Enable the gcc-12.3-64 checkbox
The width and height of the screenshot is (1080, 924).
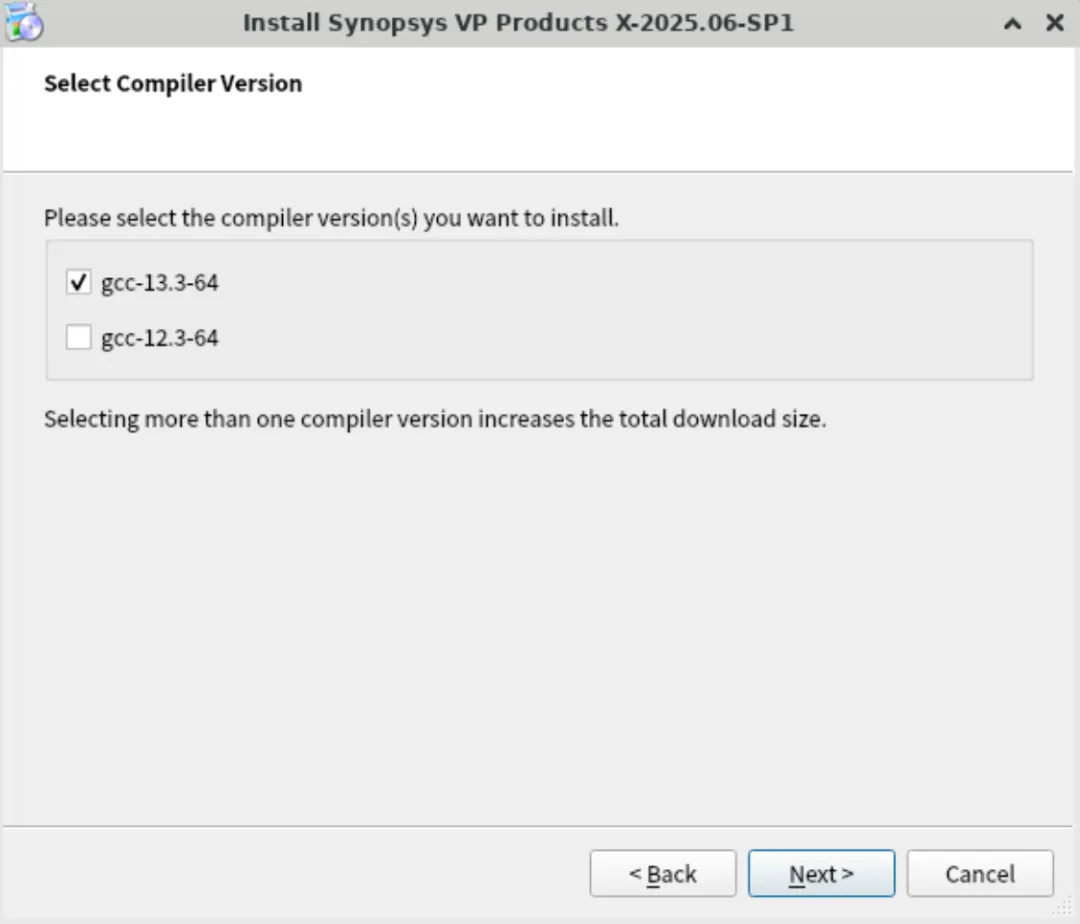(x=79, y=337)
